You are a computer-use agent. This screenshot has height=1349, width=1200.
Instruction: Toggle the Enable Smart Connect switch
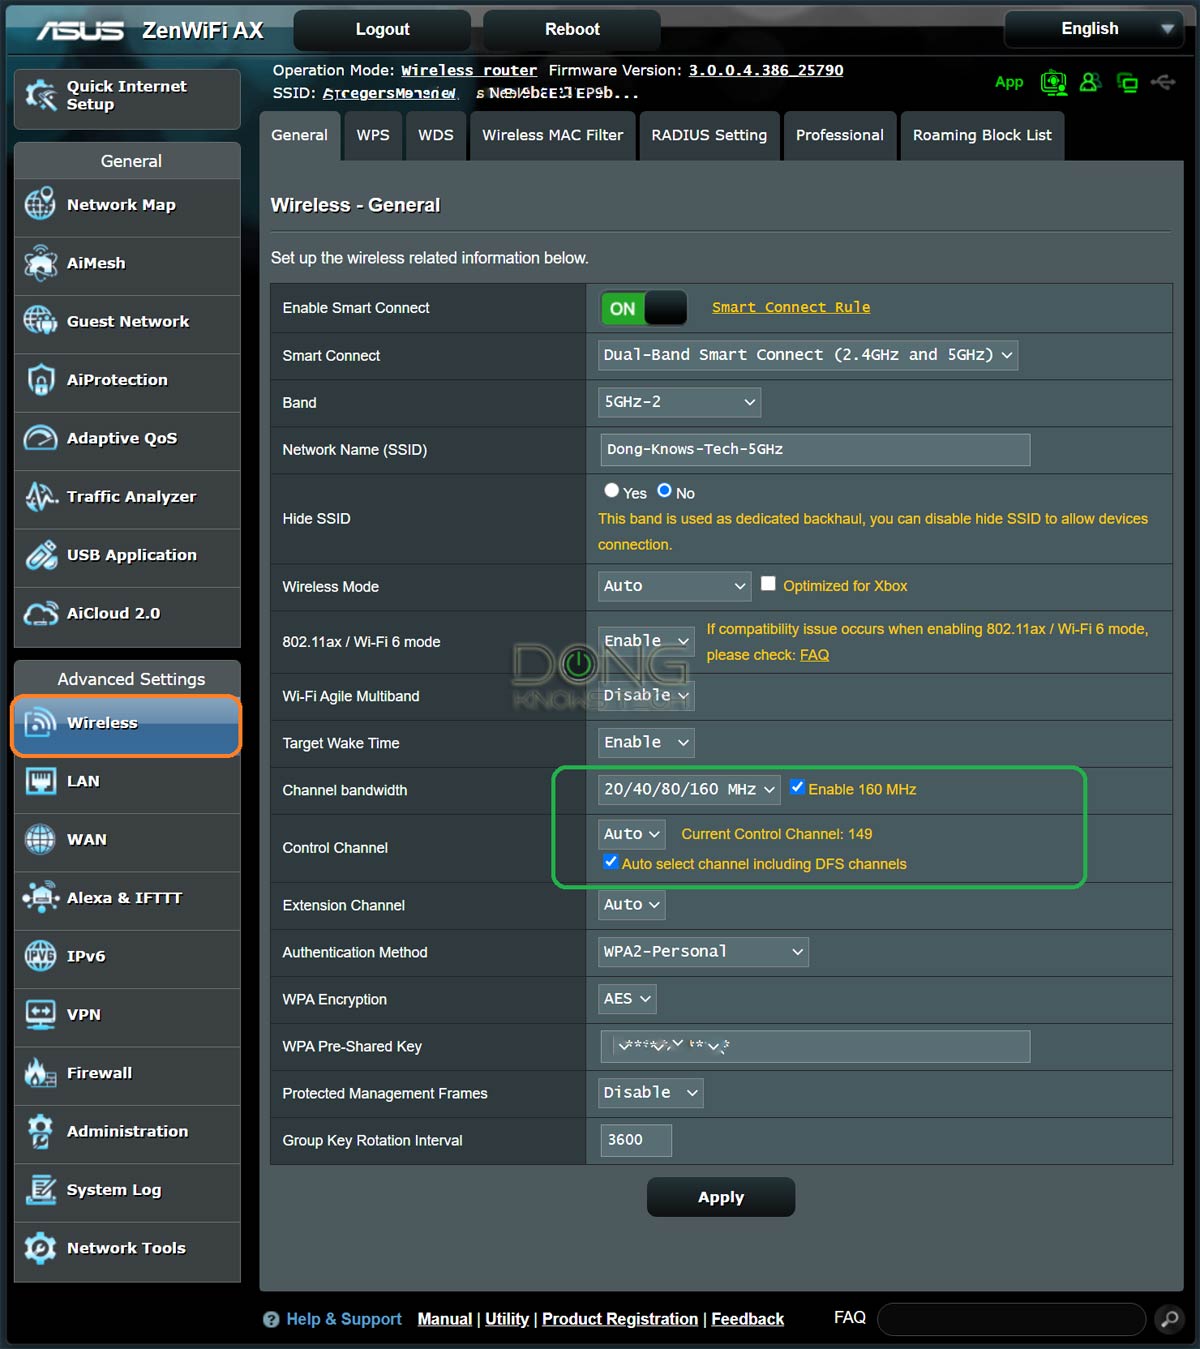click(x=643, y=308)
